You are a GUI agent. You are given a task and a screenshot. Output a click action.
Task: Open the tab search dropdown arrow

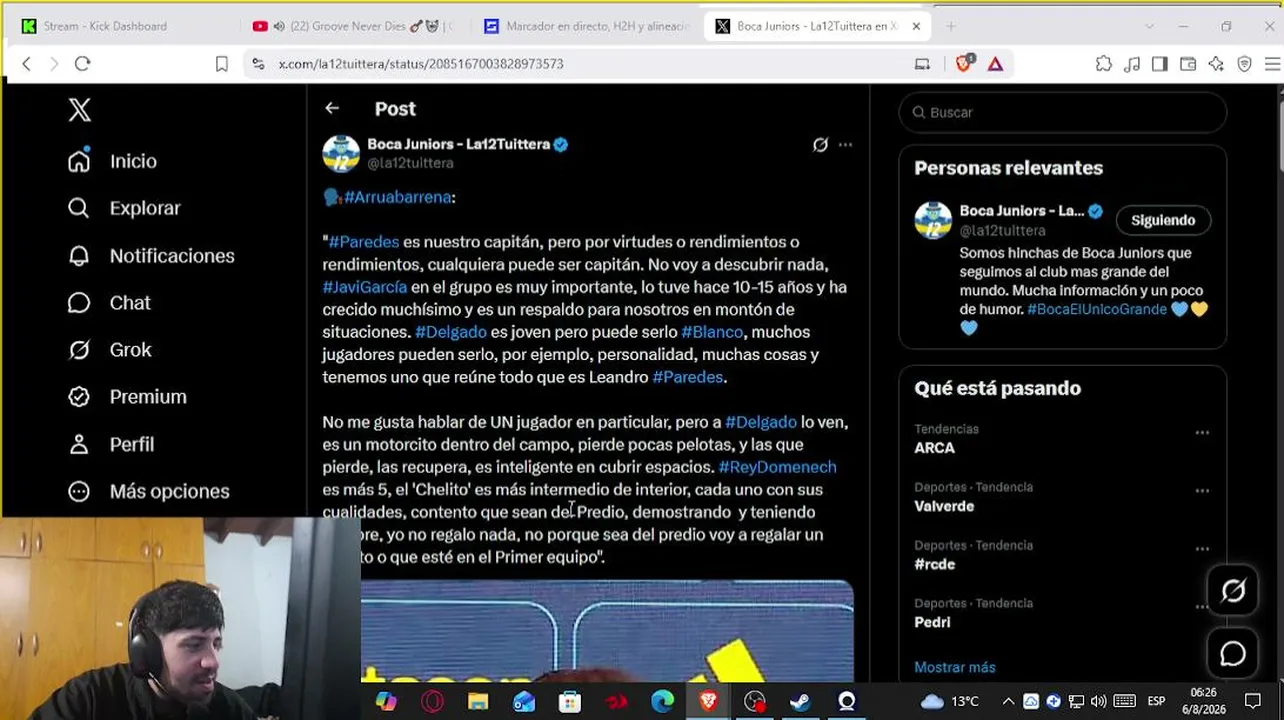point(1149,26)
